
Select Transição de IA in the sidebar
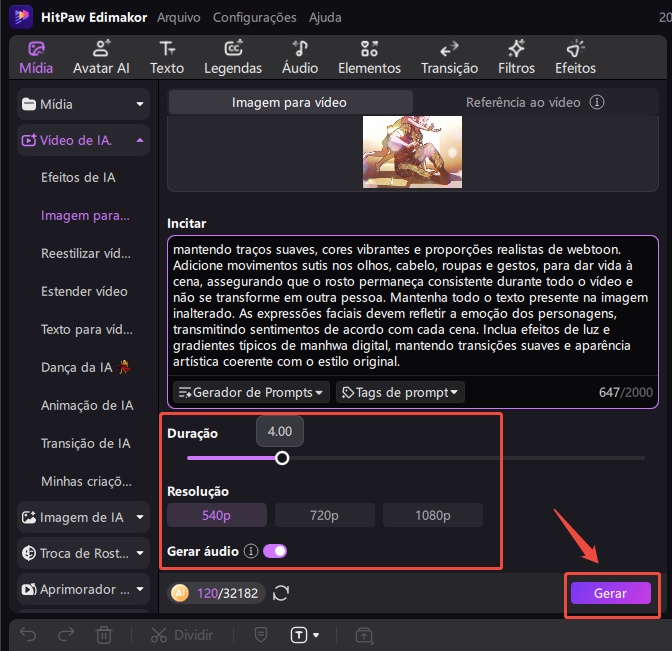[85, 443]
